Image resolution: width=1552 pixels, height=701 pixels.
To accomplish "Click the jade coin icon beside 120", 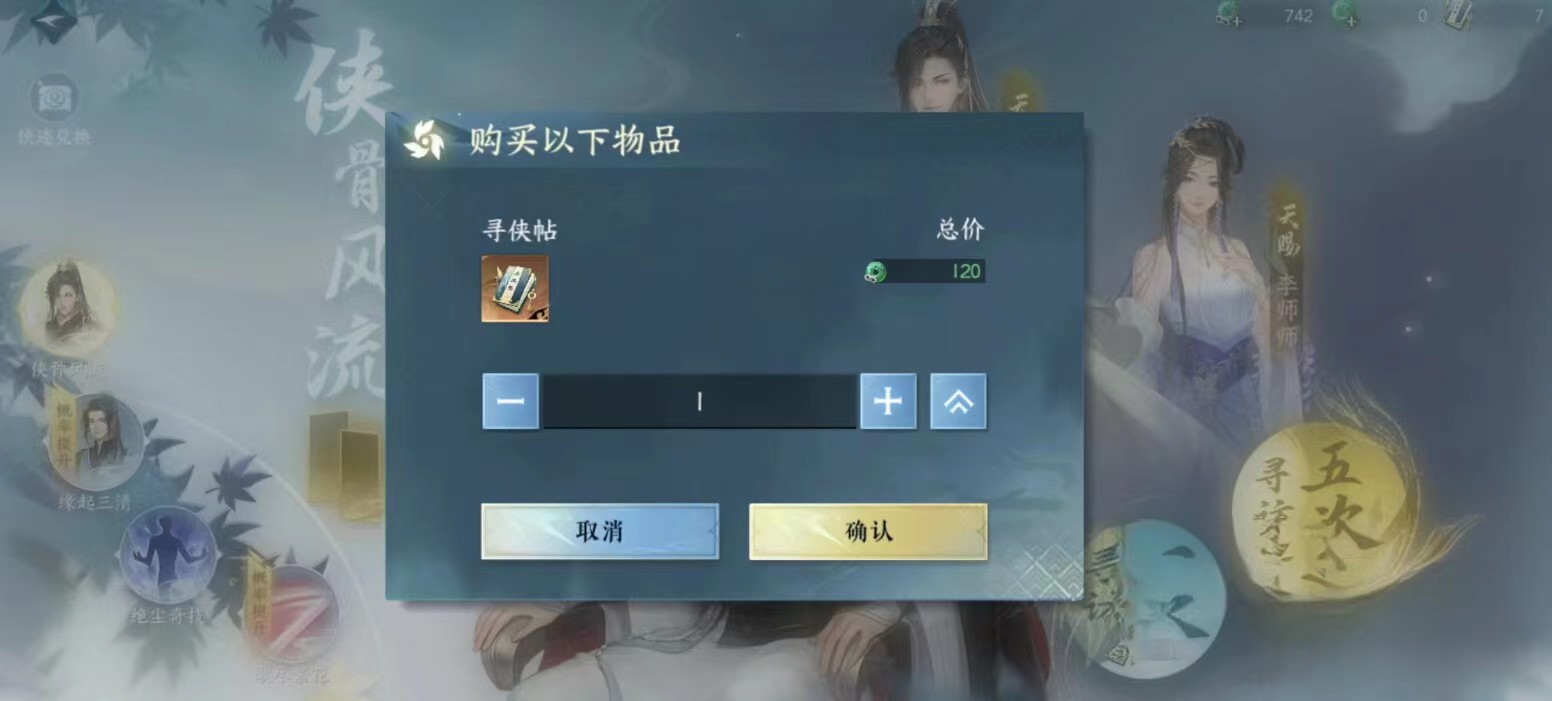I will pyautogui.click(x=876, y=271).
